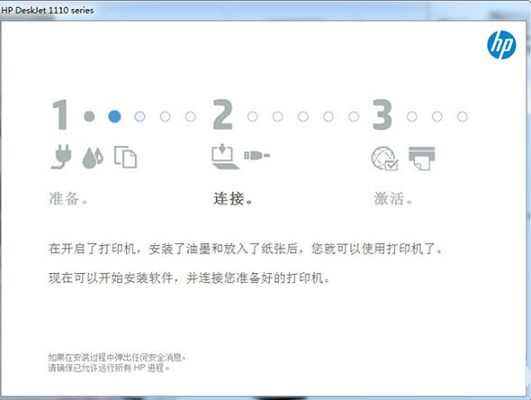The image size is (531, 400).
Task: Click the USB cable connector icon
Action: click(x=257, y=155)
